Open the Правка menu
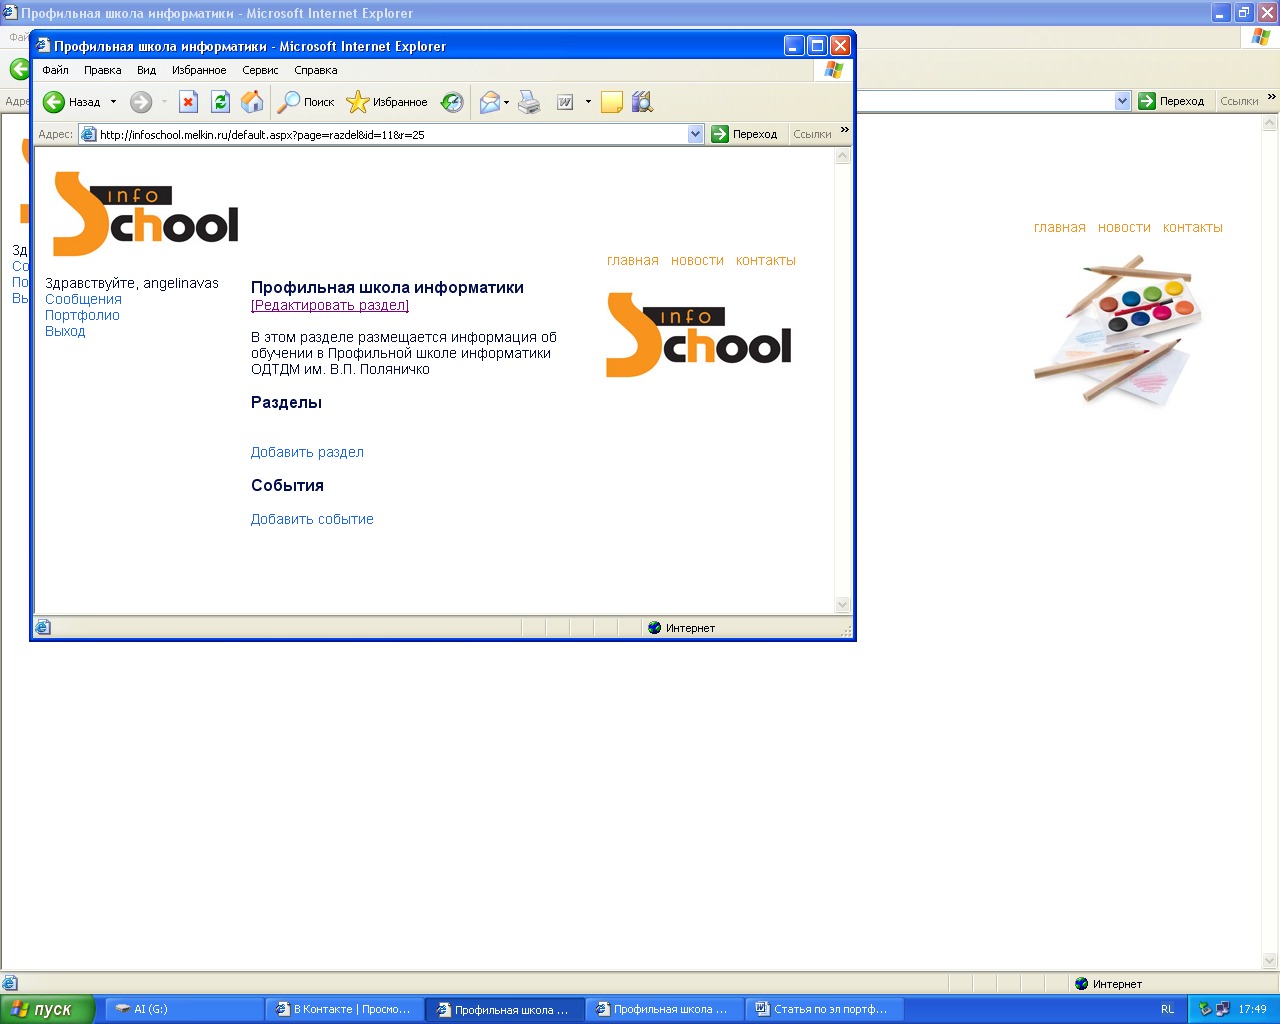The image size is (1280, 1024). tap(103, 70)
